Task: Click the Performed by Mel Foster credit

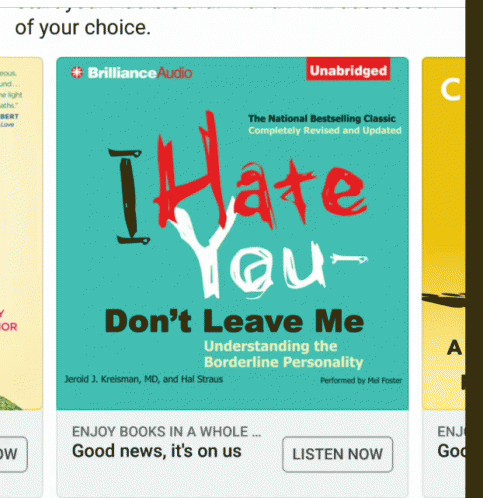Action: click(x=361, y=380)
